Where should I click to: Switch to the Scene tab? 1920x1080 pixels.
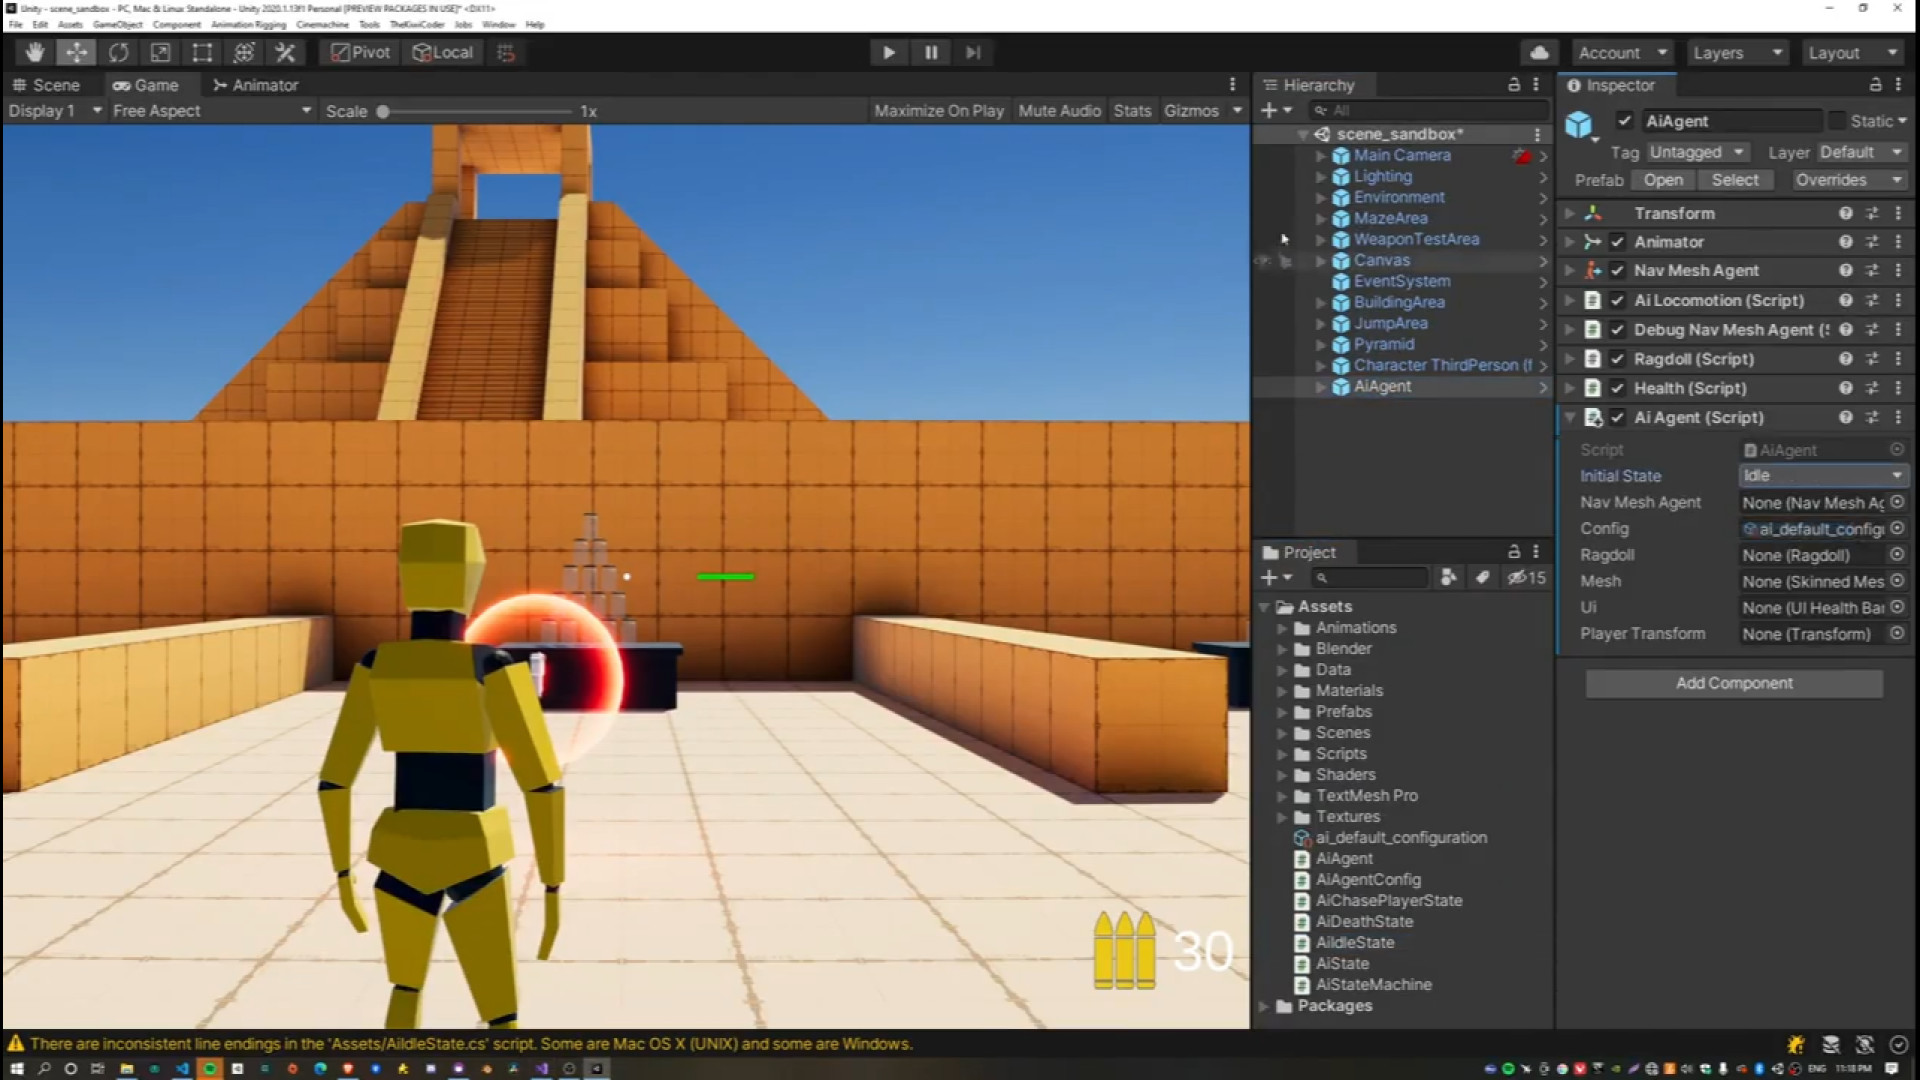(x=46, y=85)
